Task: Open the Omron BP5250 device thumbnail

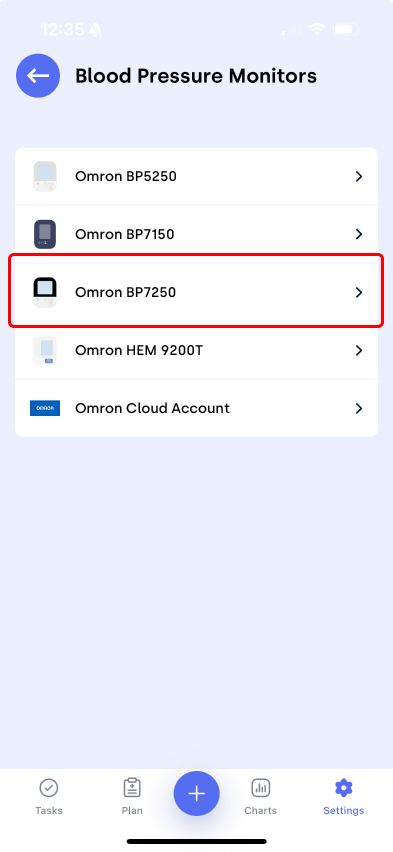Action: point(45,176)
